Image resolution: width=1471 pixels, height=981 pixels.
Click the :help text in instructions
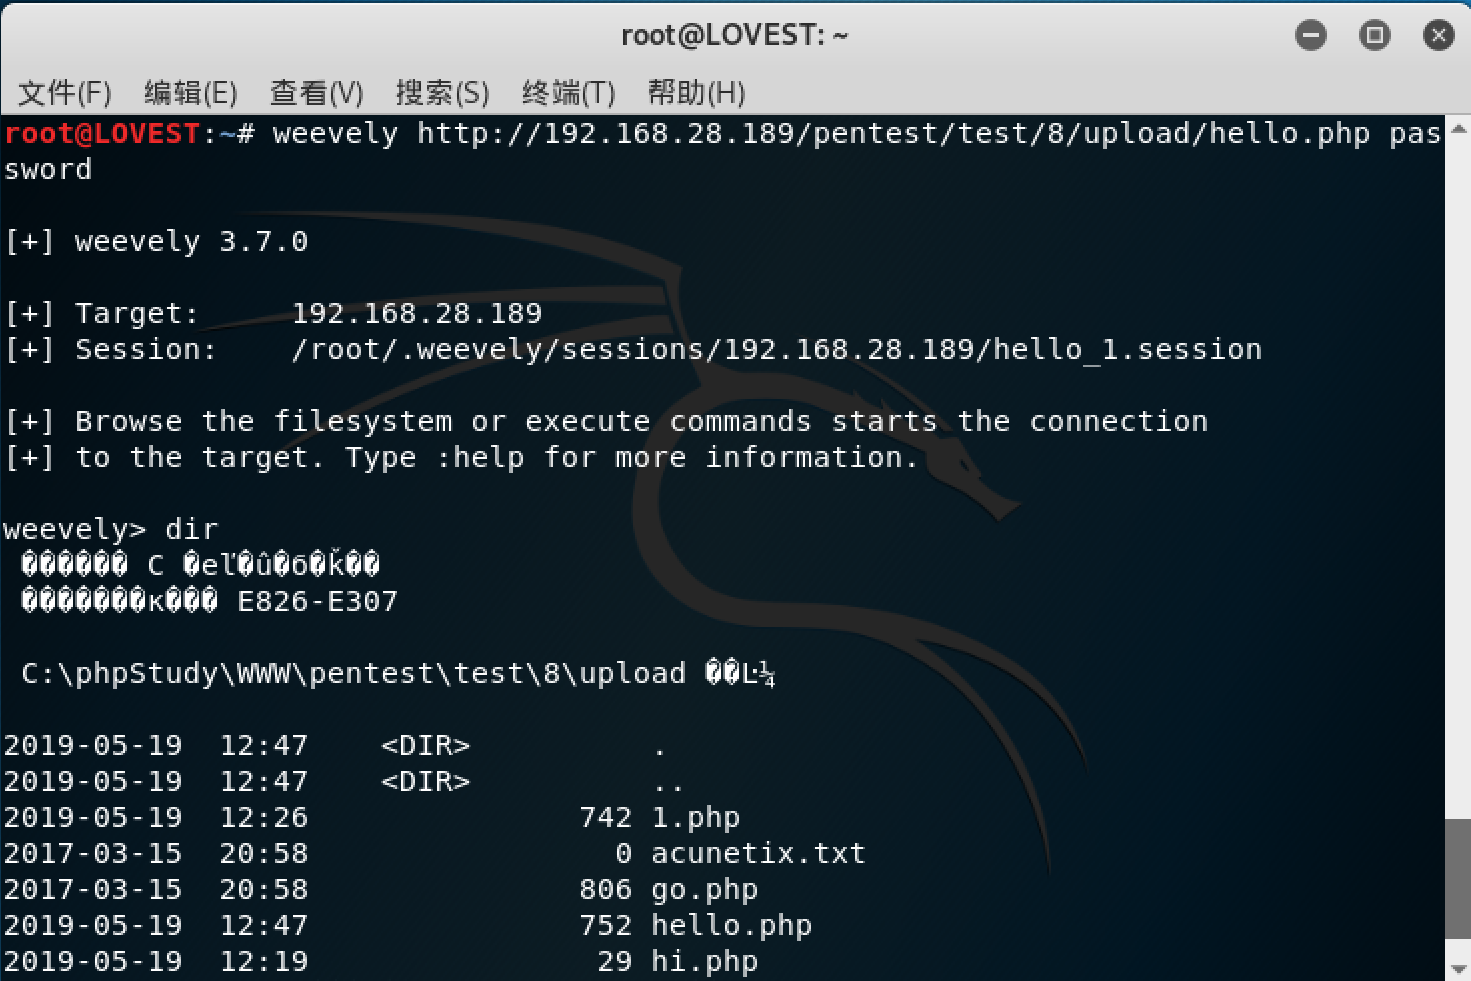click(480, 458)
